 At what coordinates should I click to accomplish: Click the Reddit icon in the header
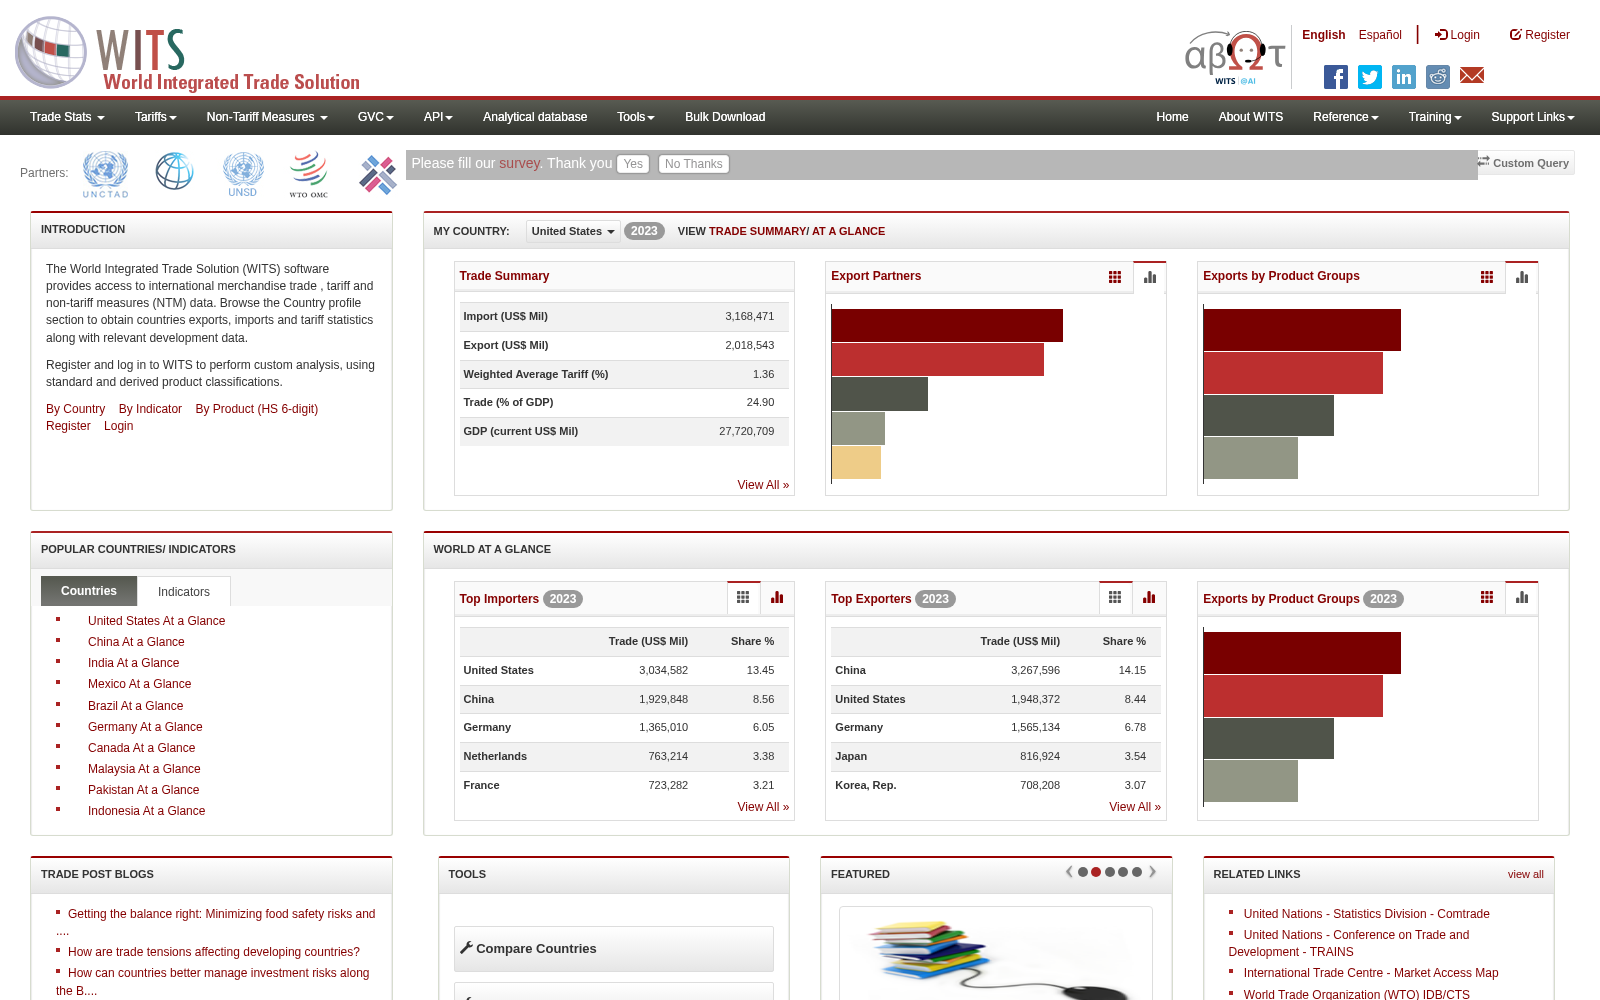coord(1438,77)
